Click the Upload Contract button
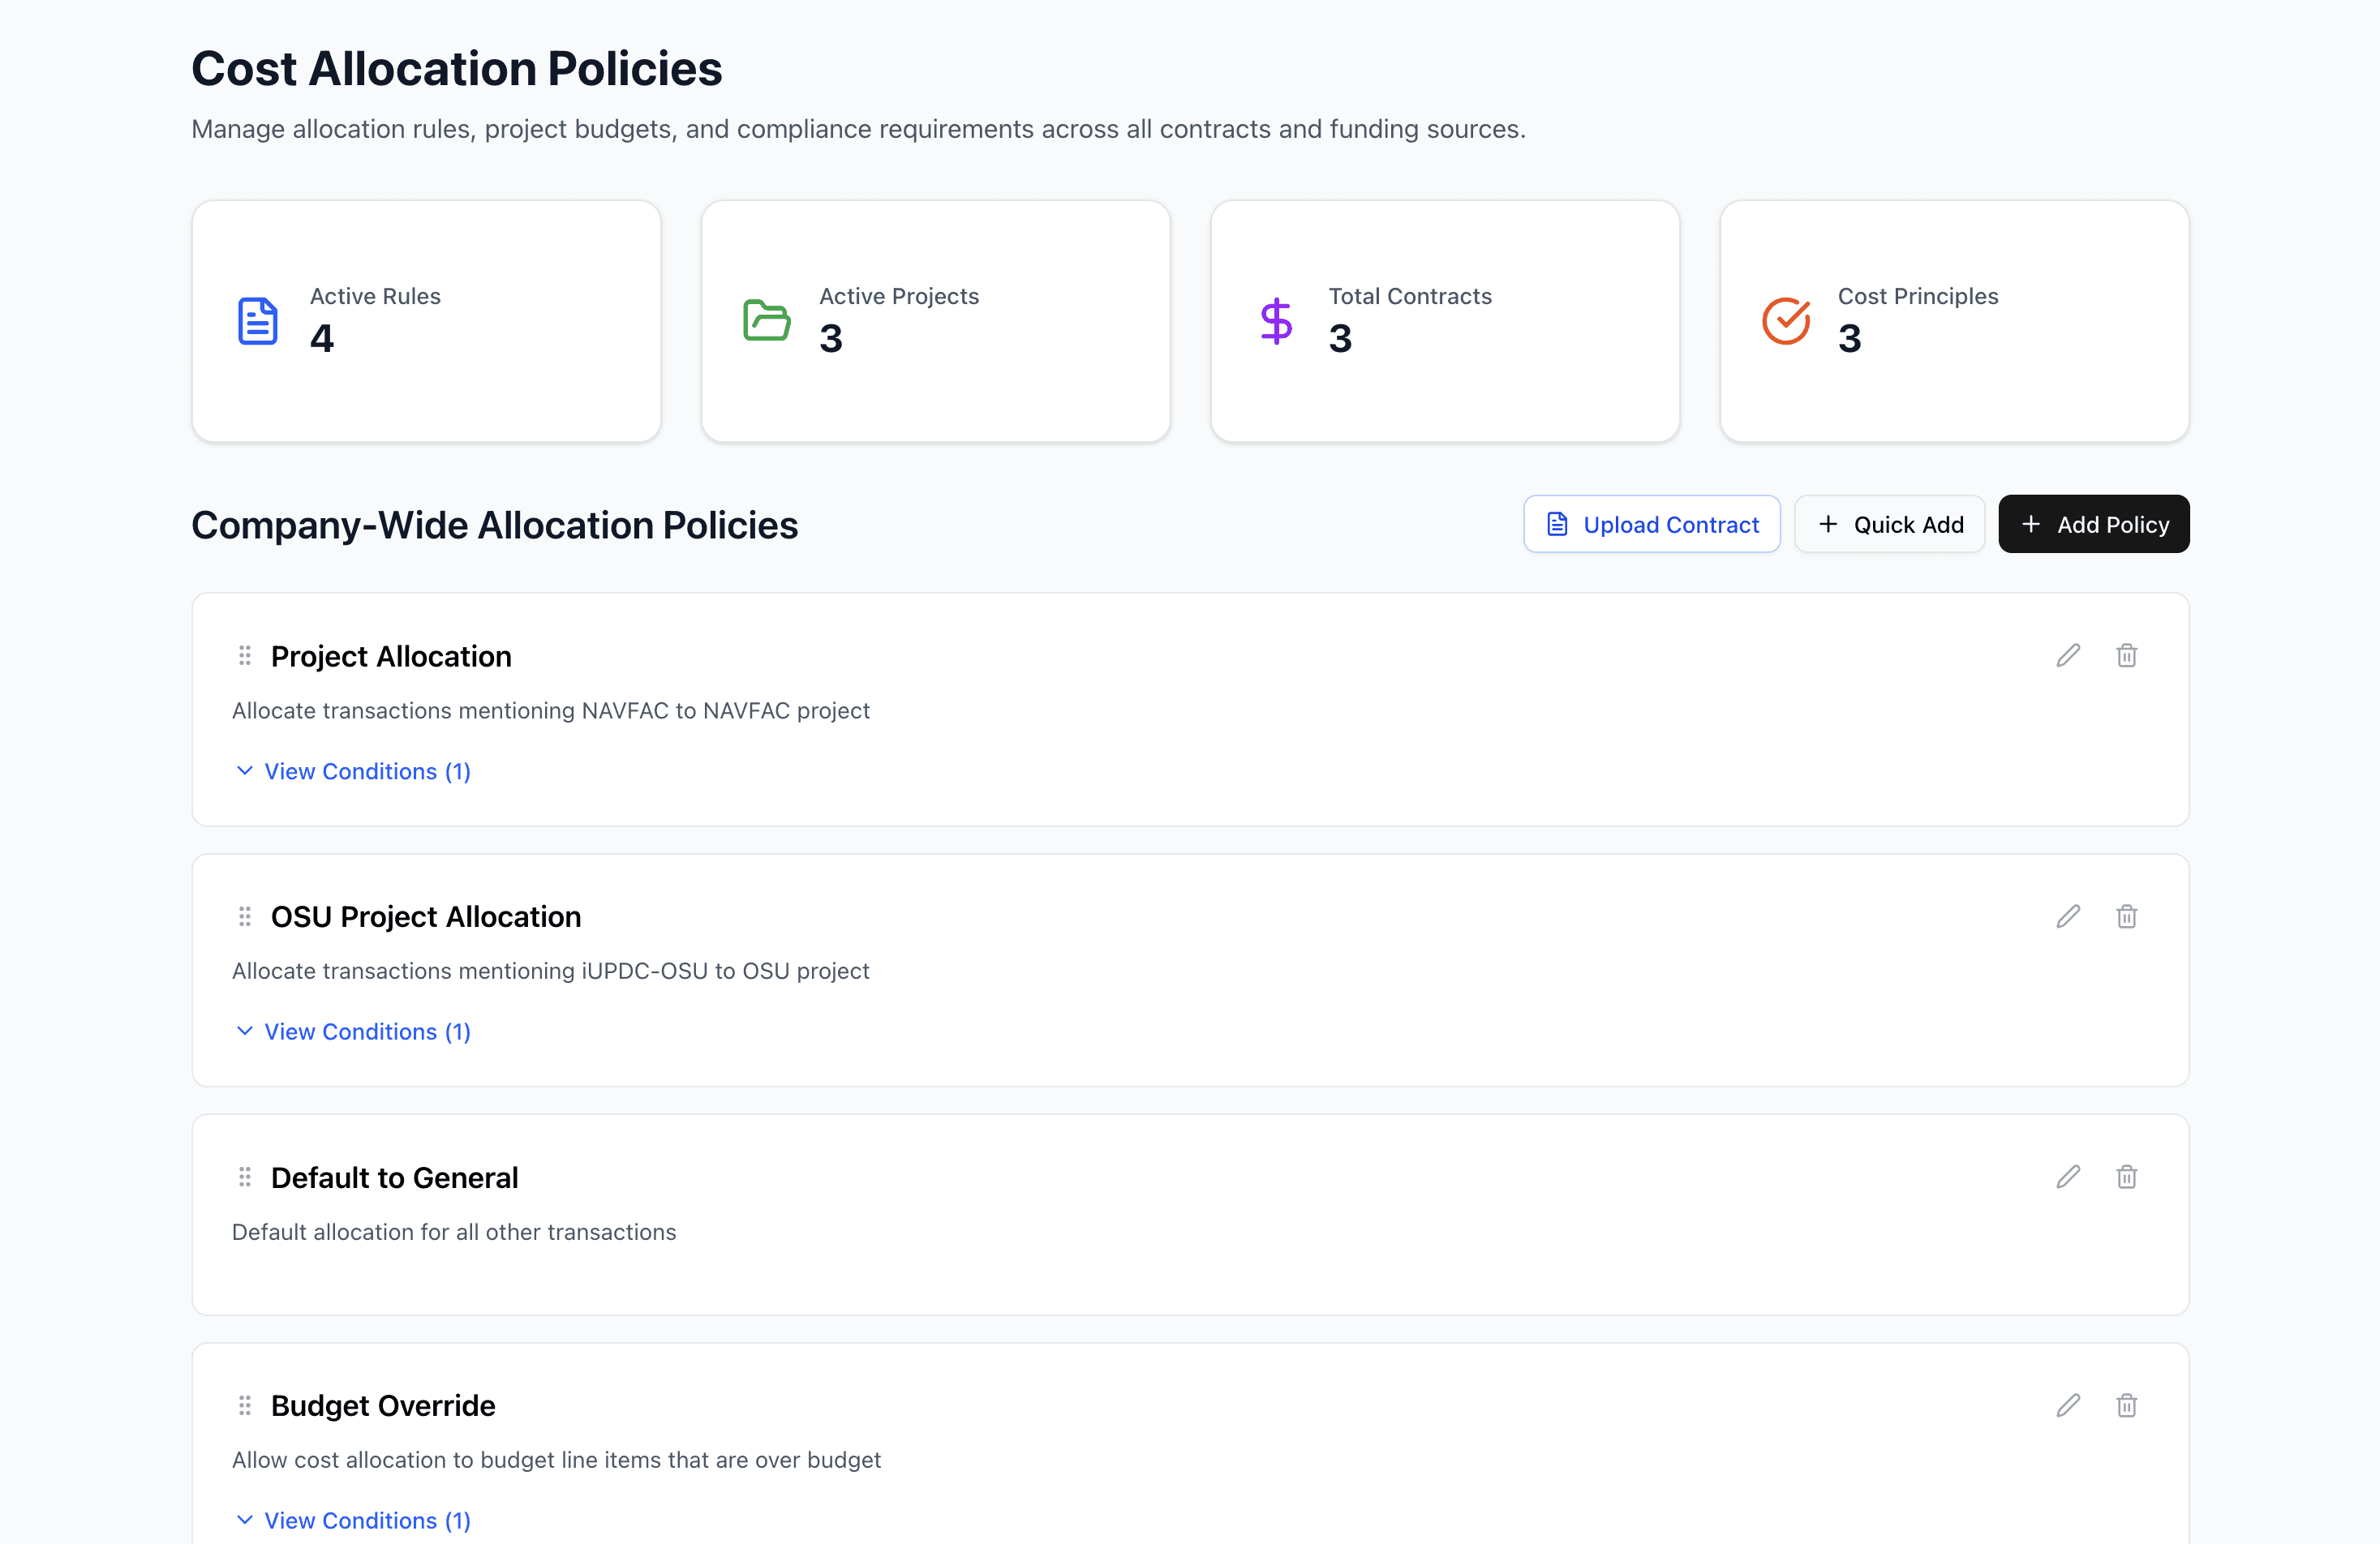 [1651, 524]
